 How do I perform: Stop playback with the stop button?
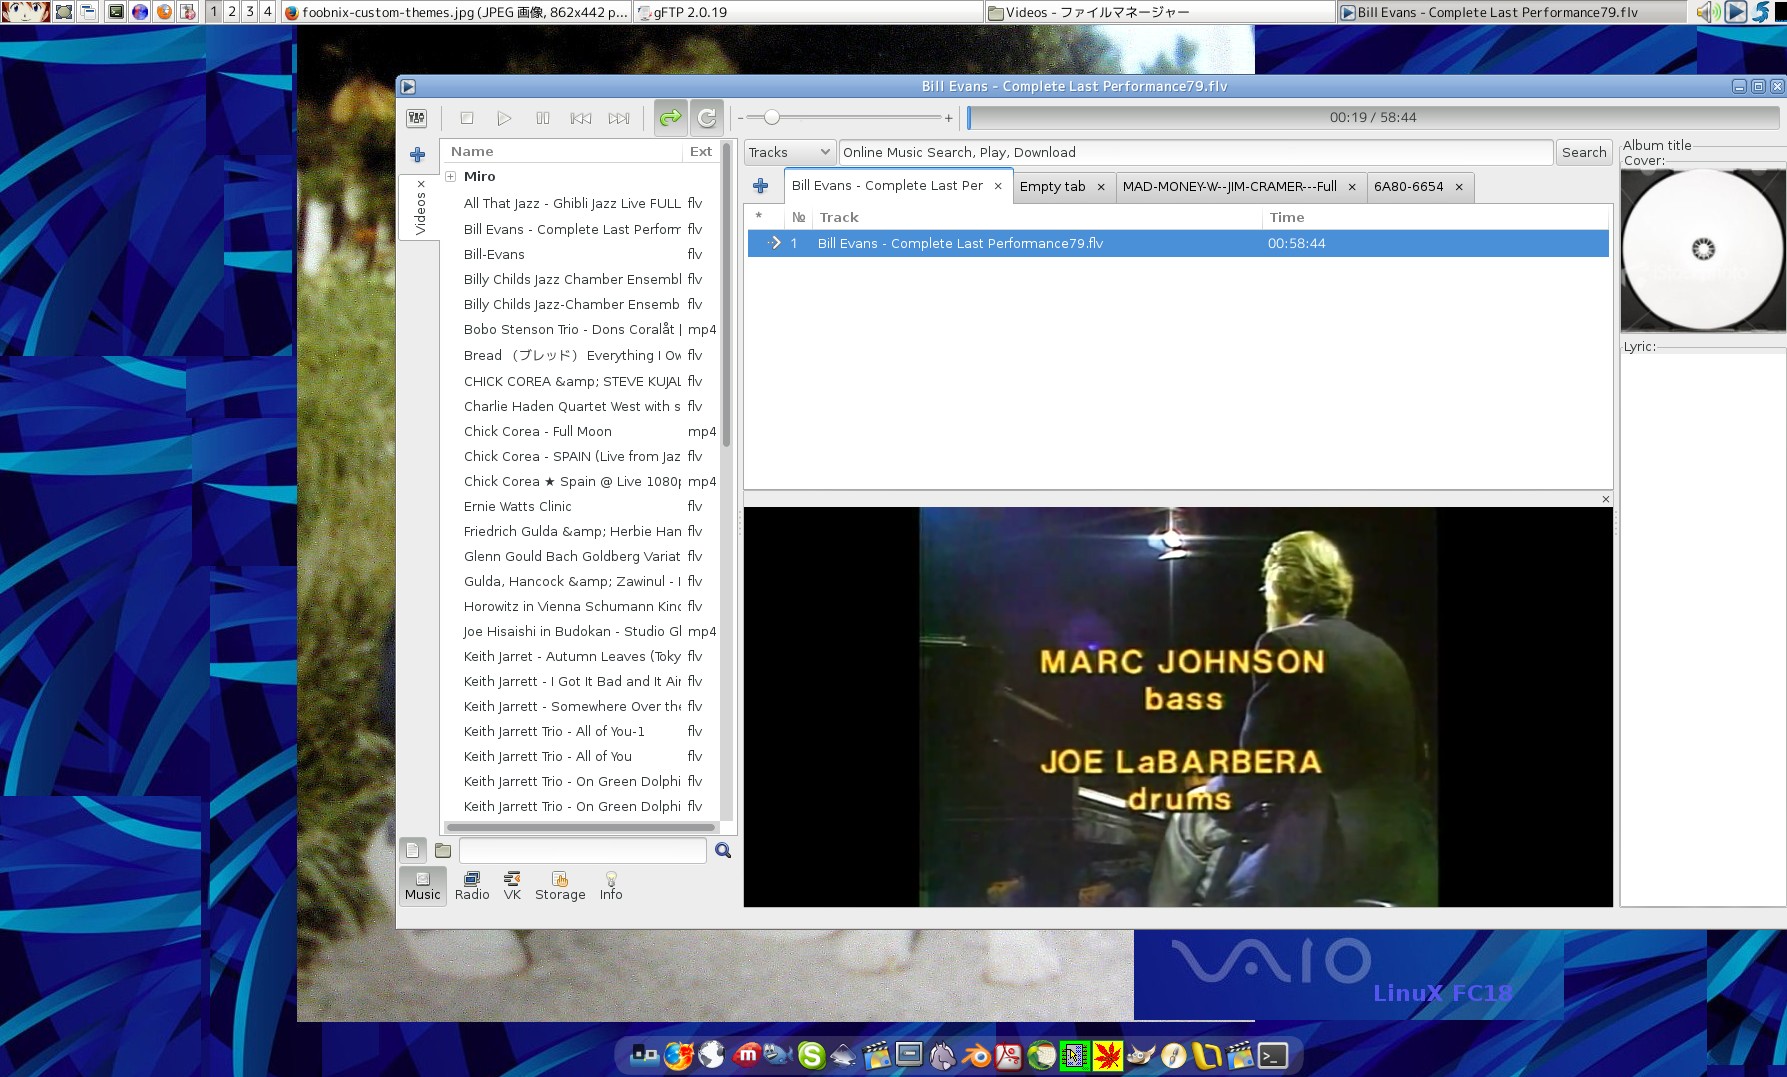point(466,118)
